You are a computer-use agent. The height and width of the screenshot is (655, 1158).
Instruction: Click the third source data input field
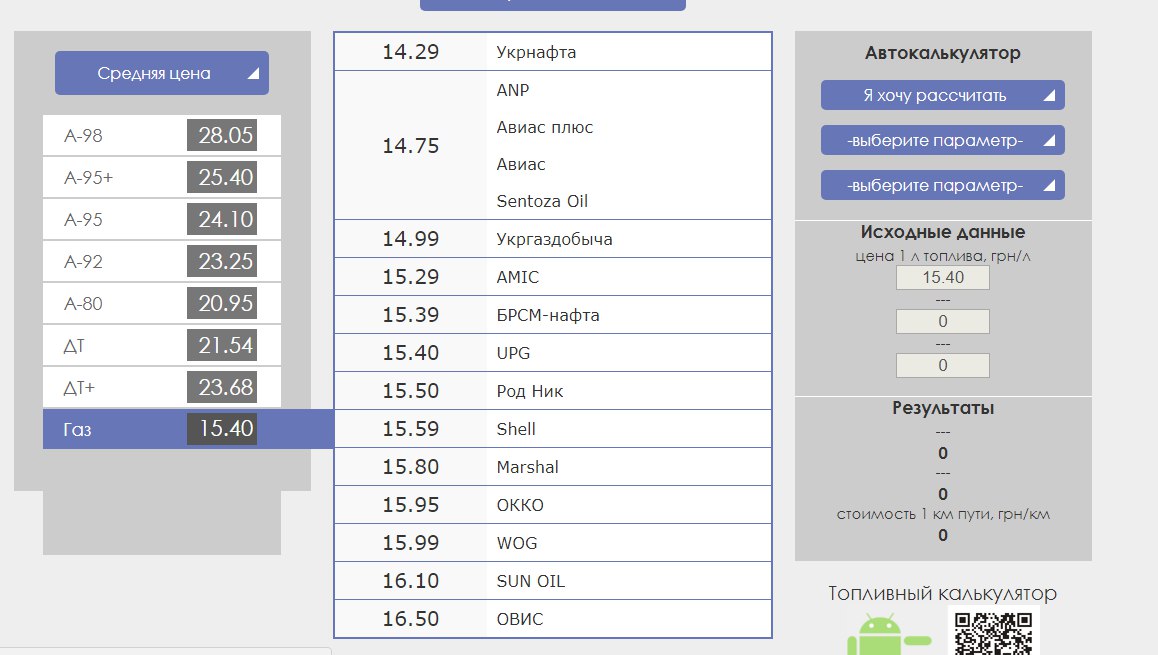[942, 366]
